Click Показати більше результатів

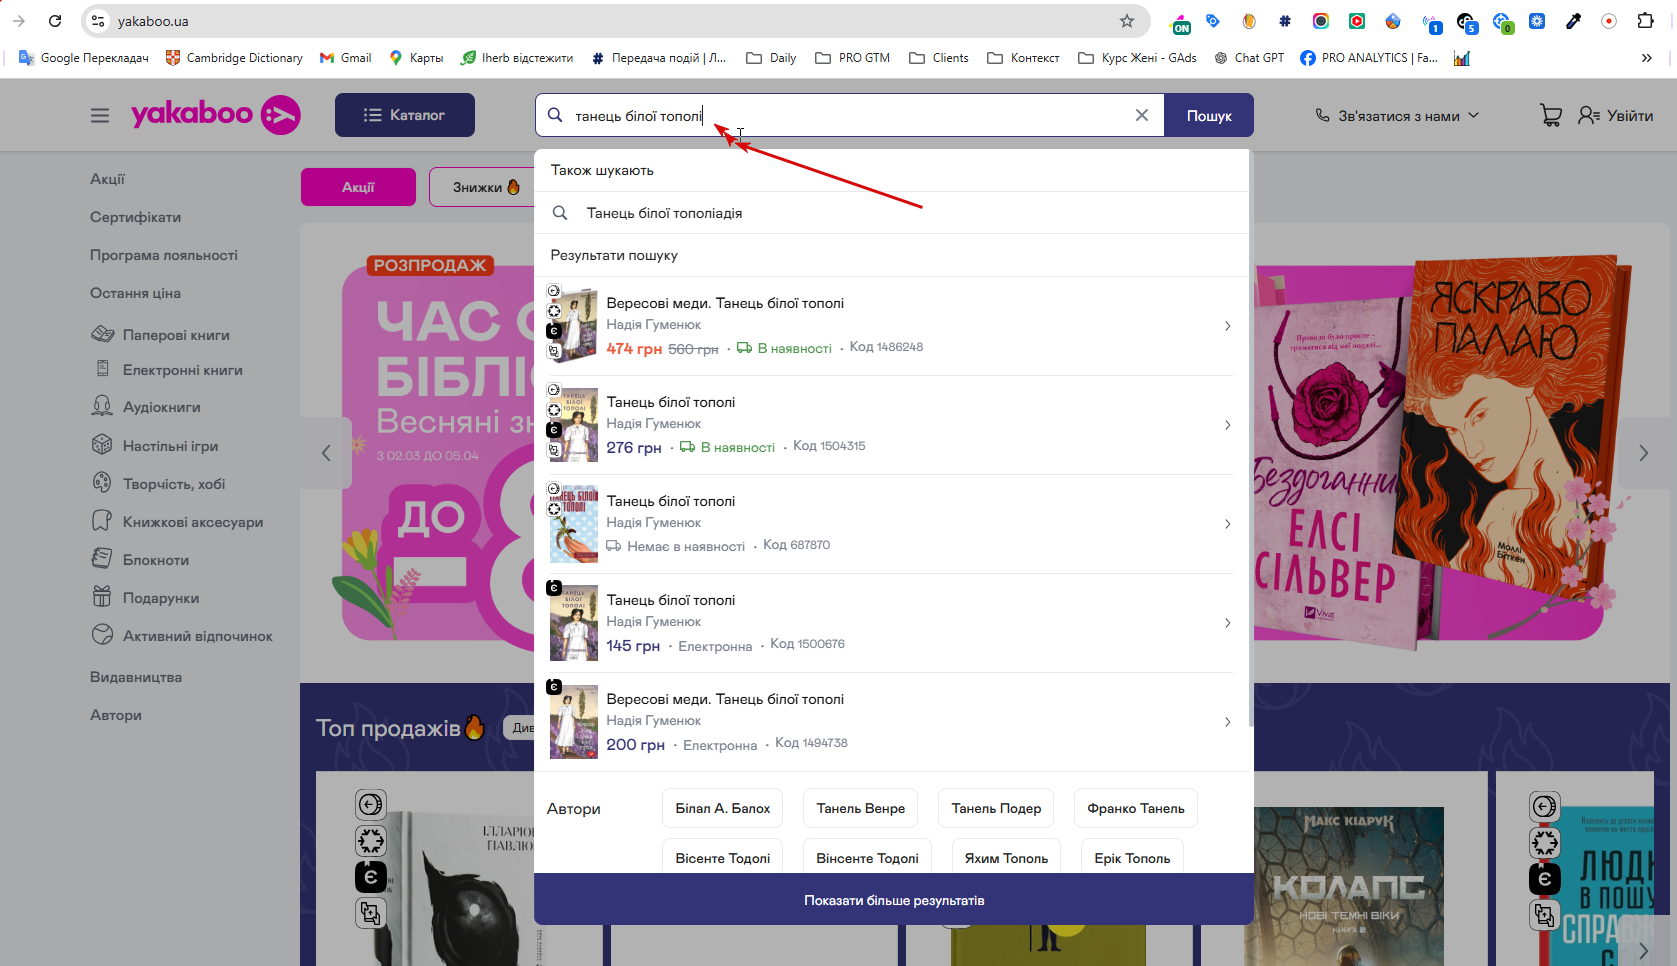[894, 900]
